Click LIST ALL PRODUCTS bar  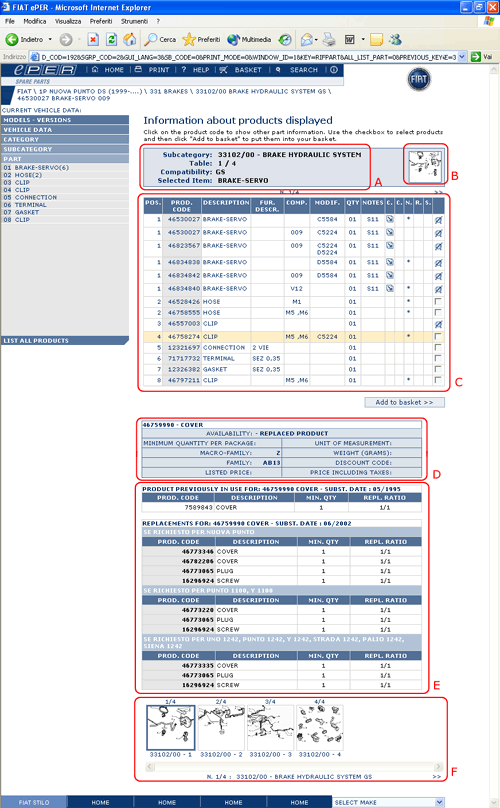click(x=65, y=341)
